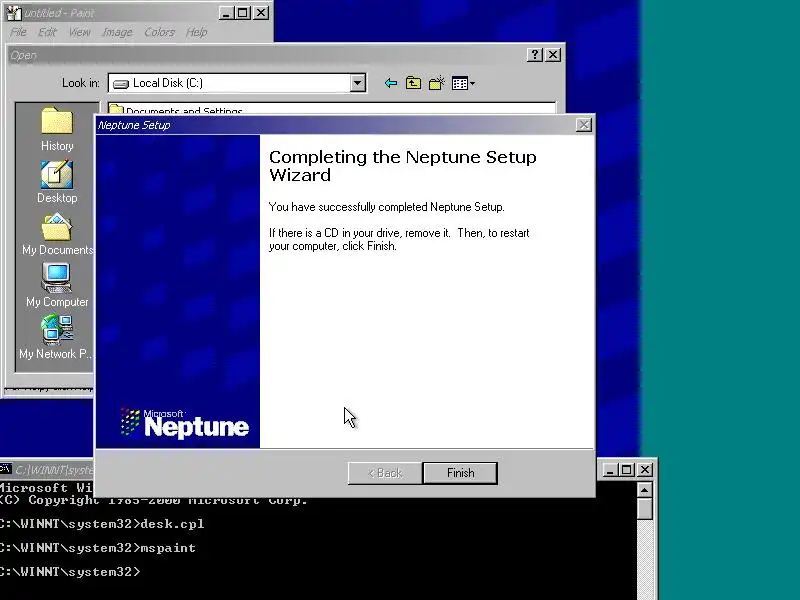
Task: Select My Network Places in Open dialog
Action: click(x=56, y=338)
